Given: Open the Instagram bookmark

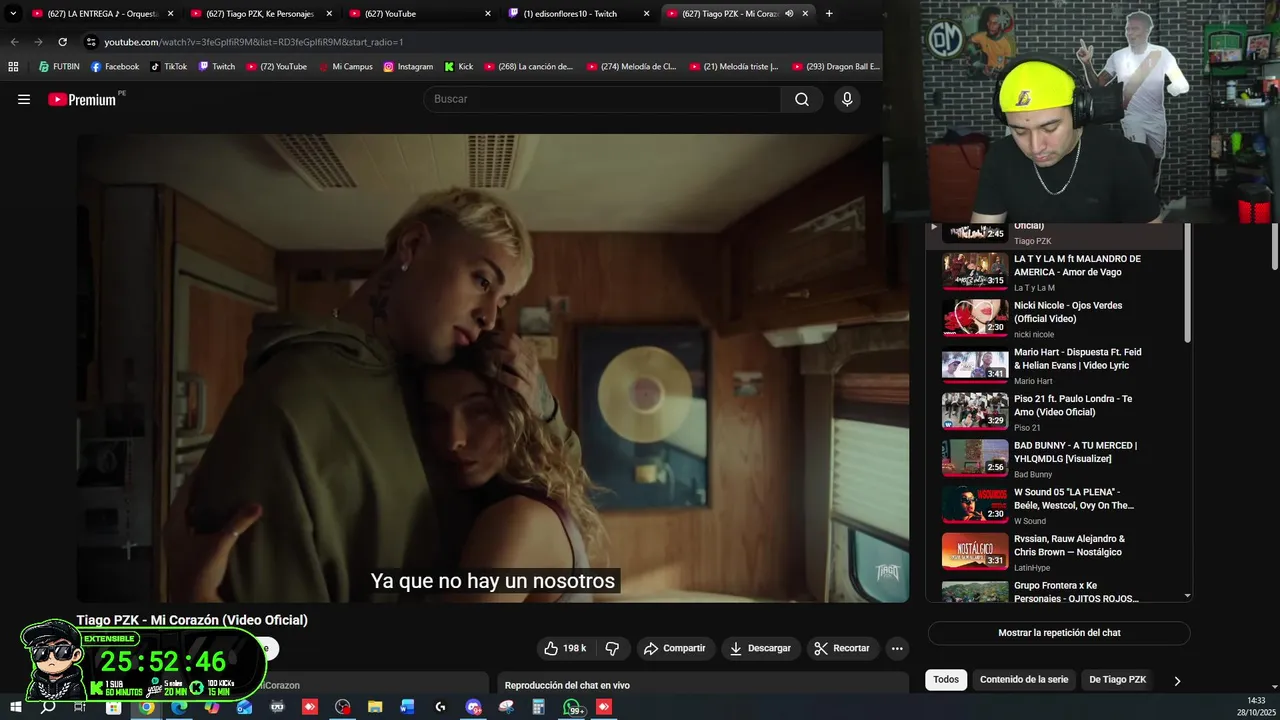Looking at the screenshot, I should click(408, 67).
